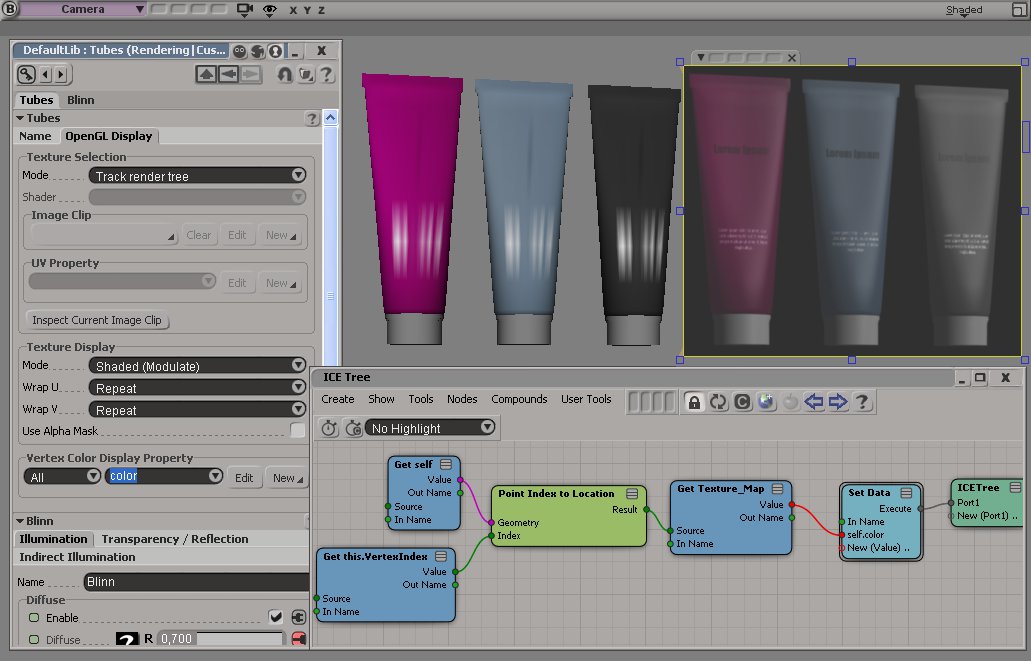
Task: Toggle the viewport eye visibility icon
Action: tap(269, 10)
